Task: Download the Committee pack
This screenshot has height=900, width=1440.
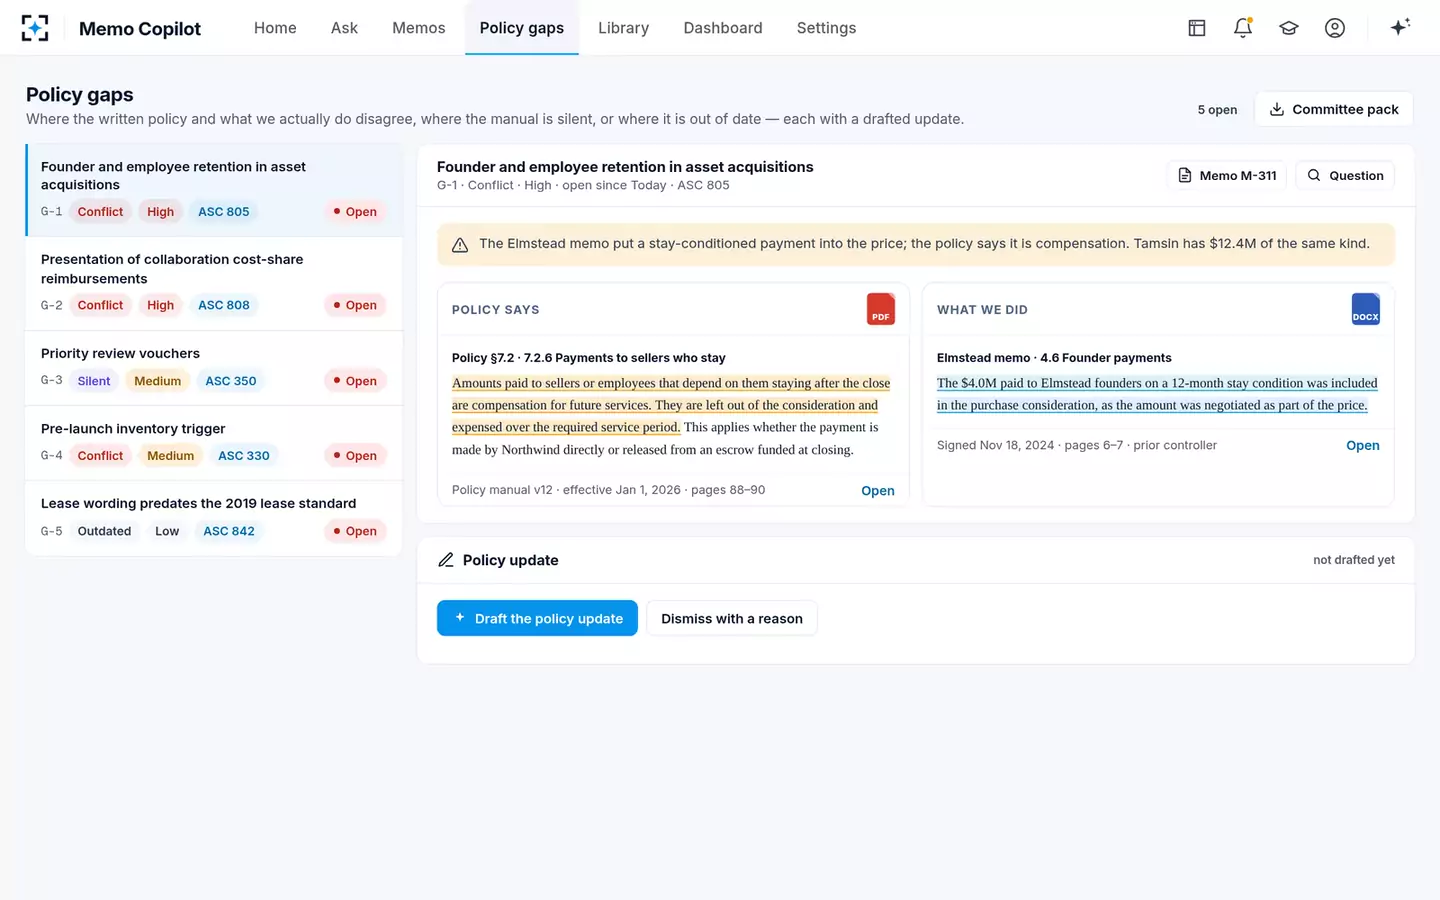Action: (x=1334, y=109)
